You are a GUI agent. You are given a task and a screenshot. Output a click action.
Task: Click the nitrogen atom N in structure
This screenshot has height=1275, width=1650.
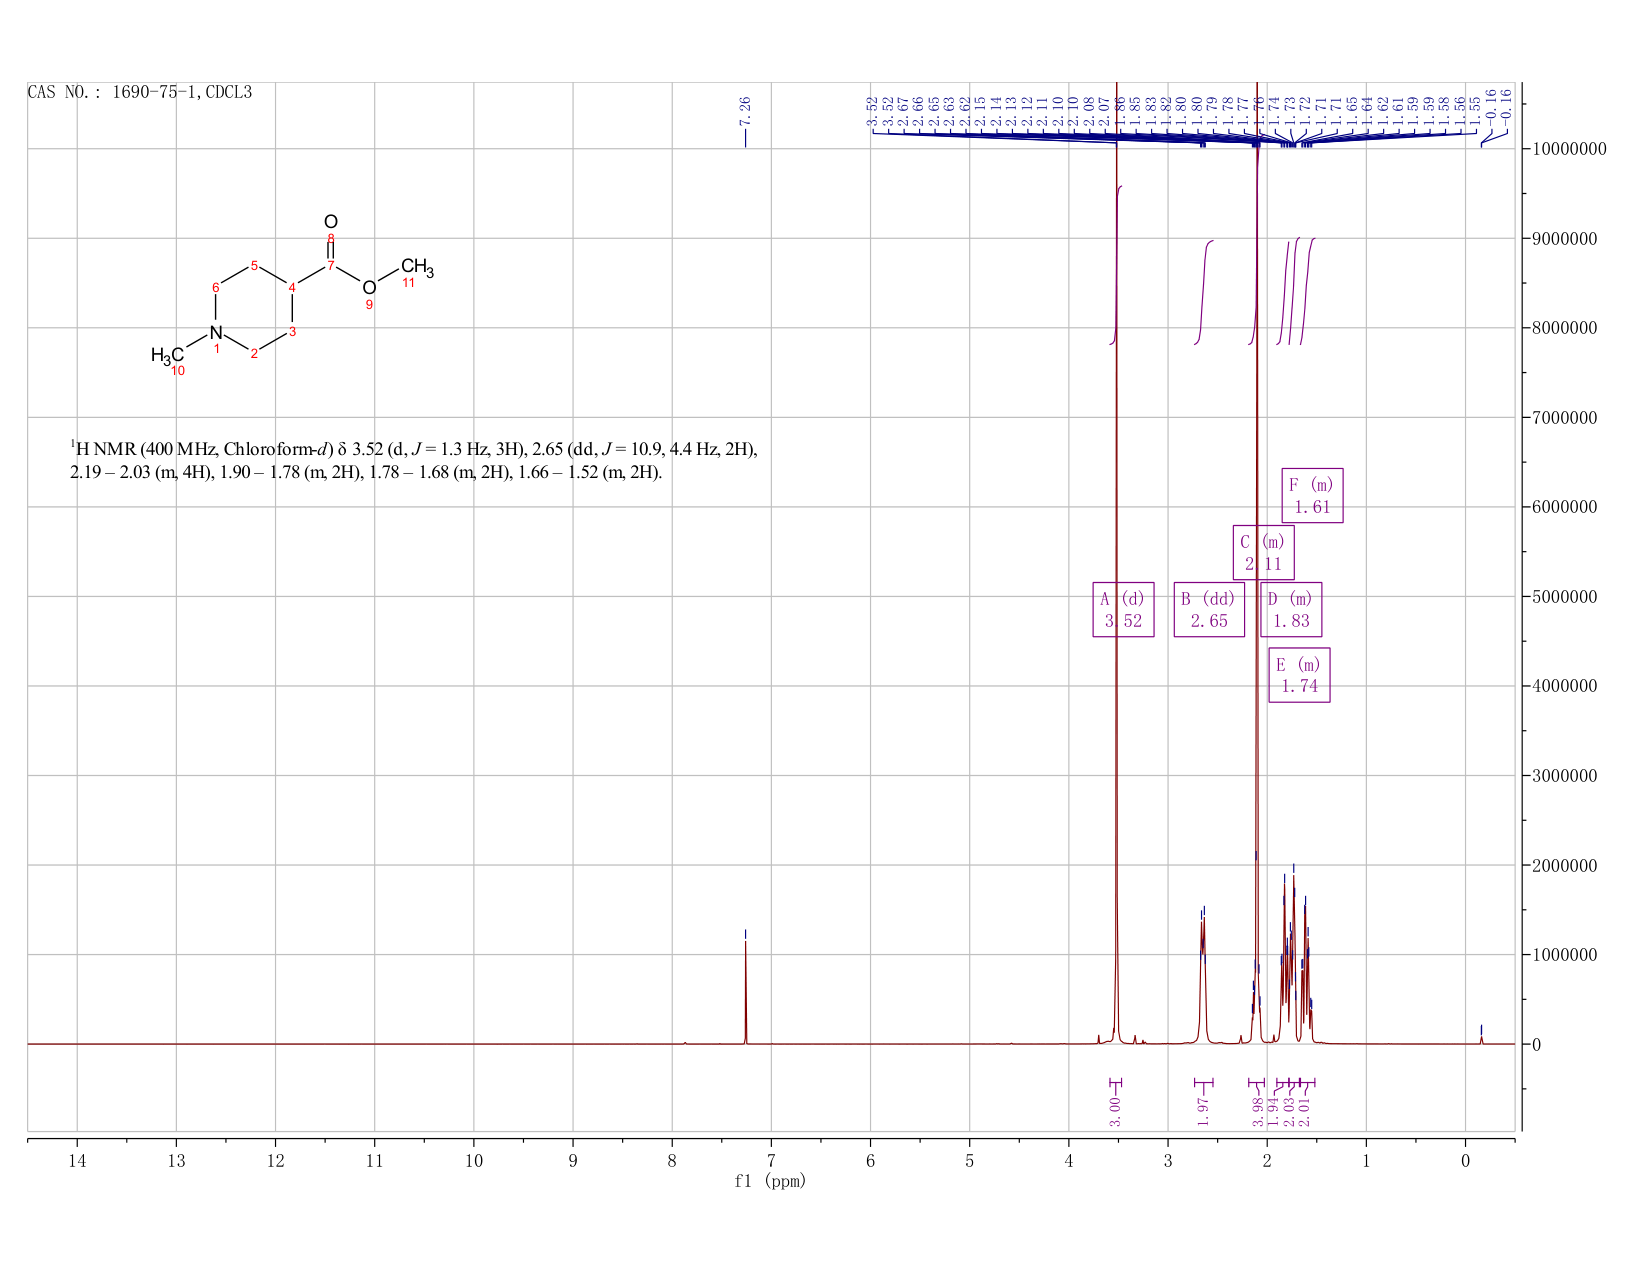pos(216,333)
